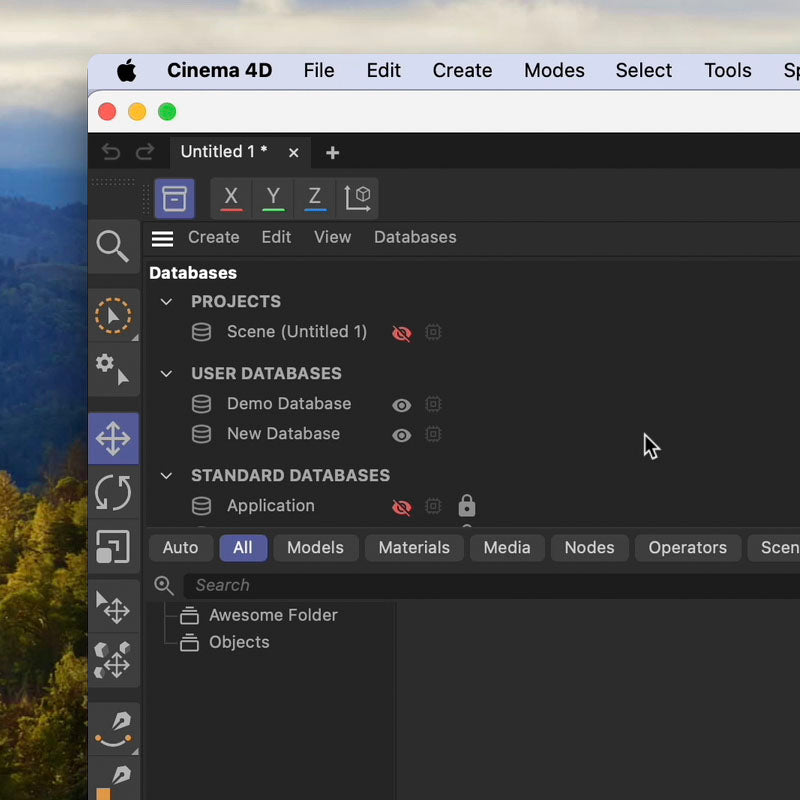Click the cursor-with-move-arrows placement tool
Viewport: 800px width, 800px height.
click(113, 607)
